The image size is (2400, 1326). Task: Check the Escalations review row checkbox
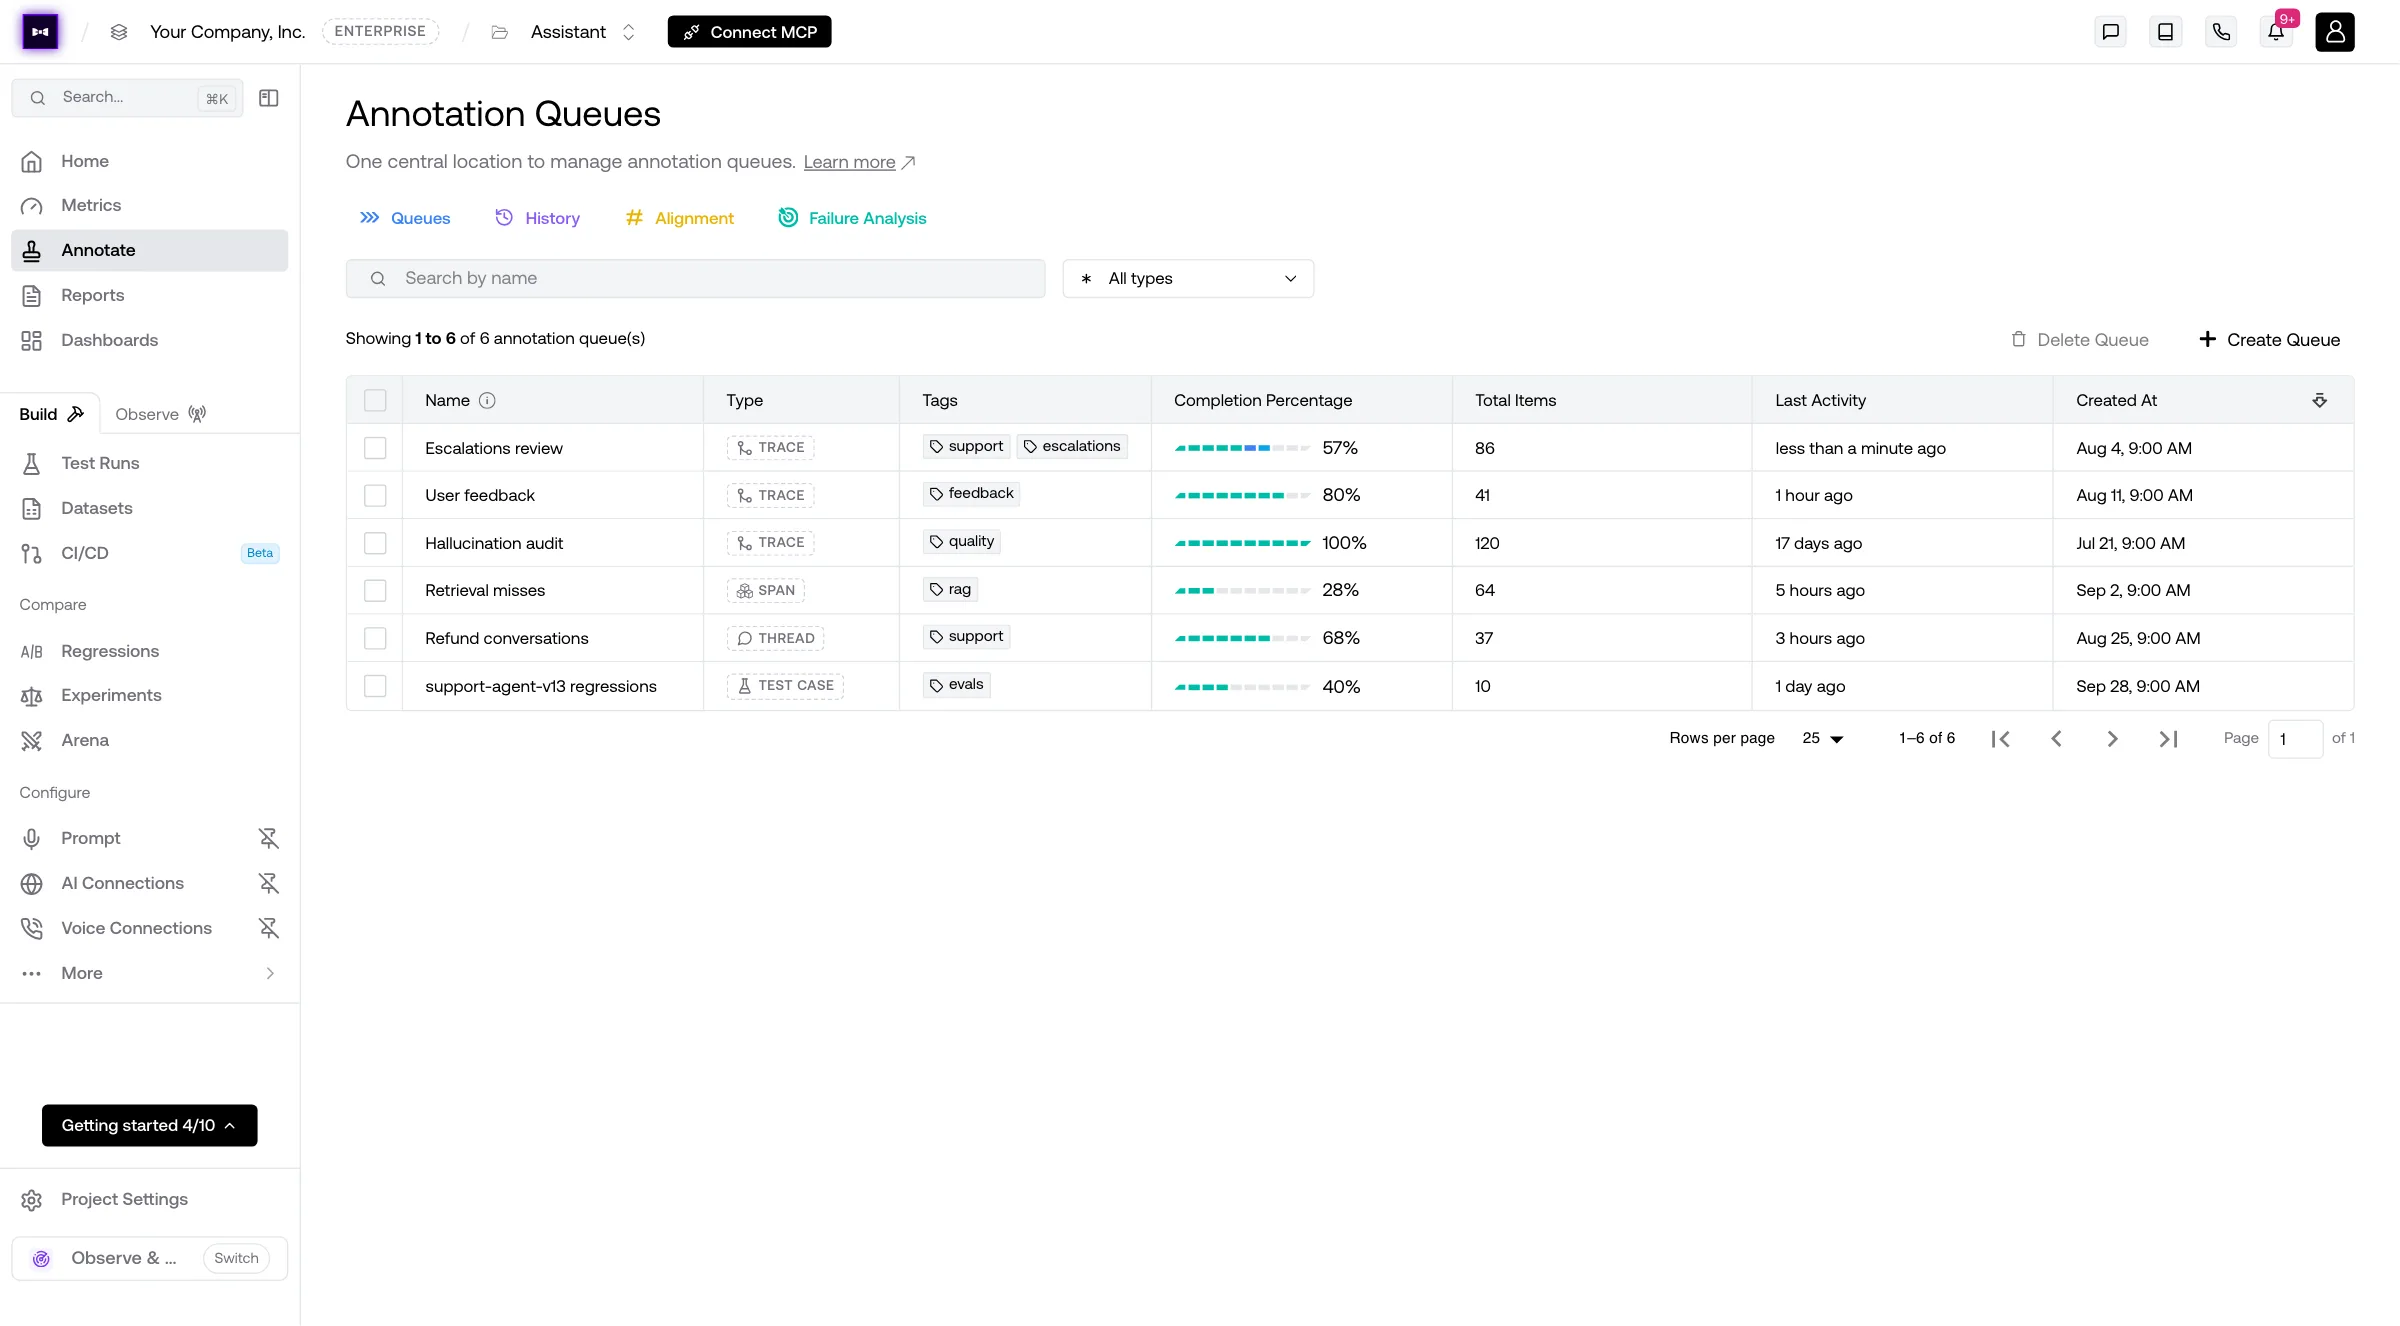[375, 448]
